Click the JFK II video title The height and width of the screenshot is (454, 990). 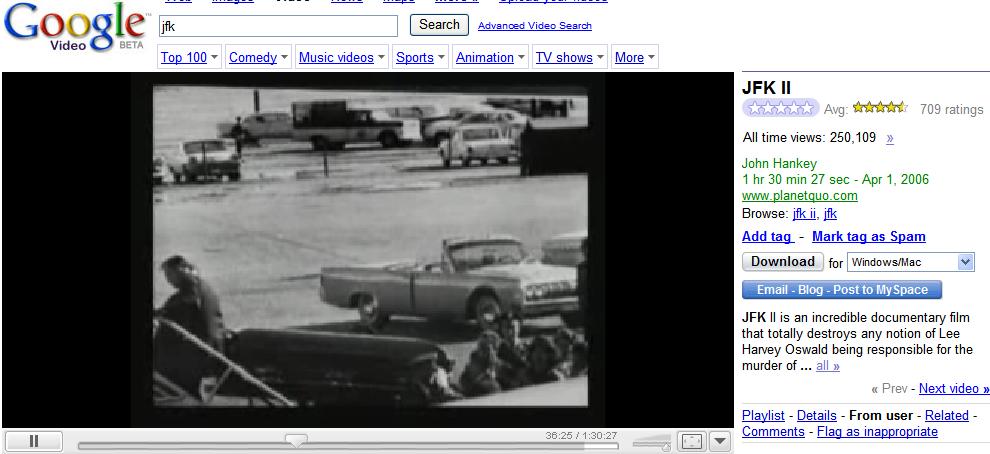[x=766, y=88]
